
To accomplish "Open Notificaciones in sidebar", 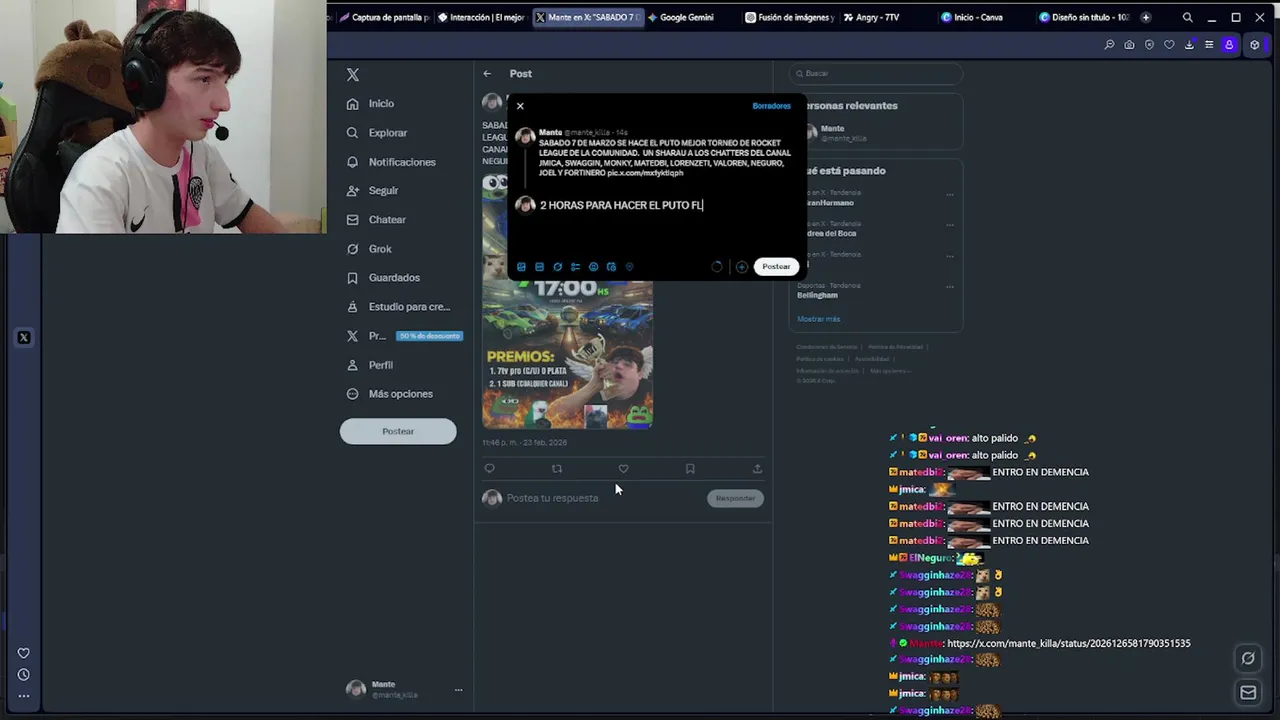I will pos(391,162).
